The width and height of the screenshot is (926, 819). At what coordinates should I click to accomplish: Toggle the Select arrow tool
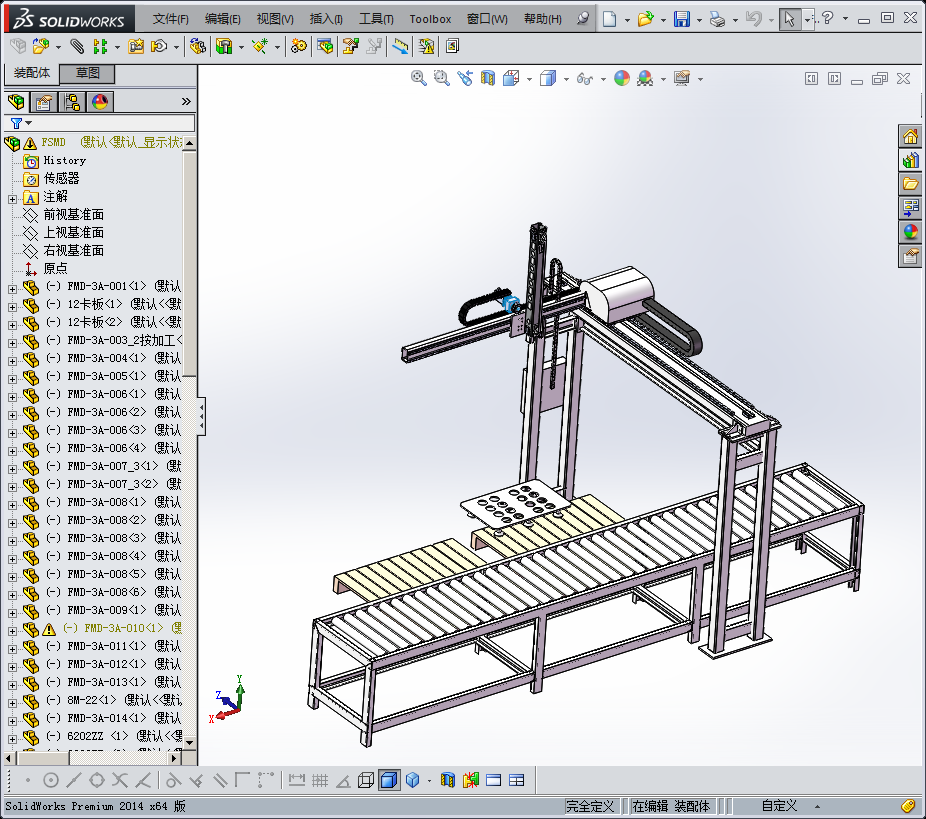click(790, 19)
